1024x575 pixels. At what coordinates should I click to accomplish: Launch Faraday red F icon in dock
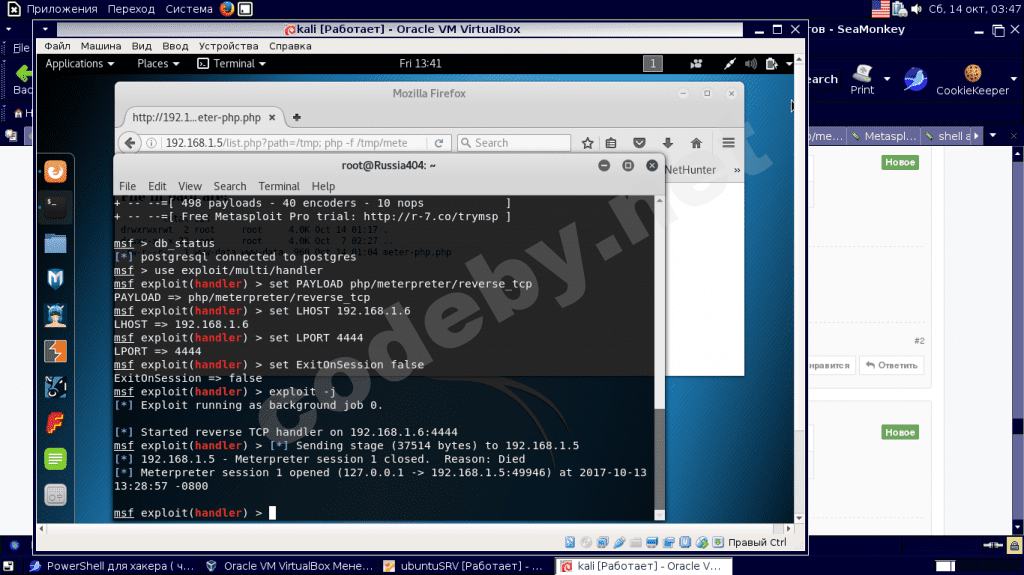[56, 423]
